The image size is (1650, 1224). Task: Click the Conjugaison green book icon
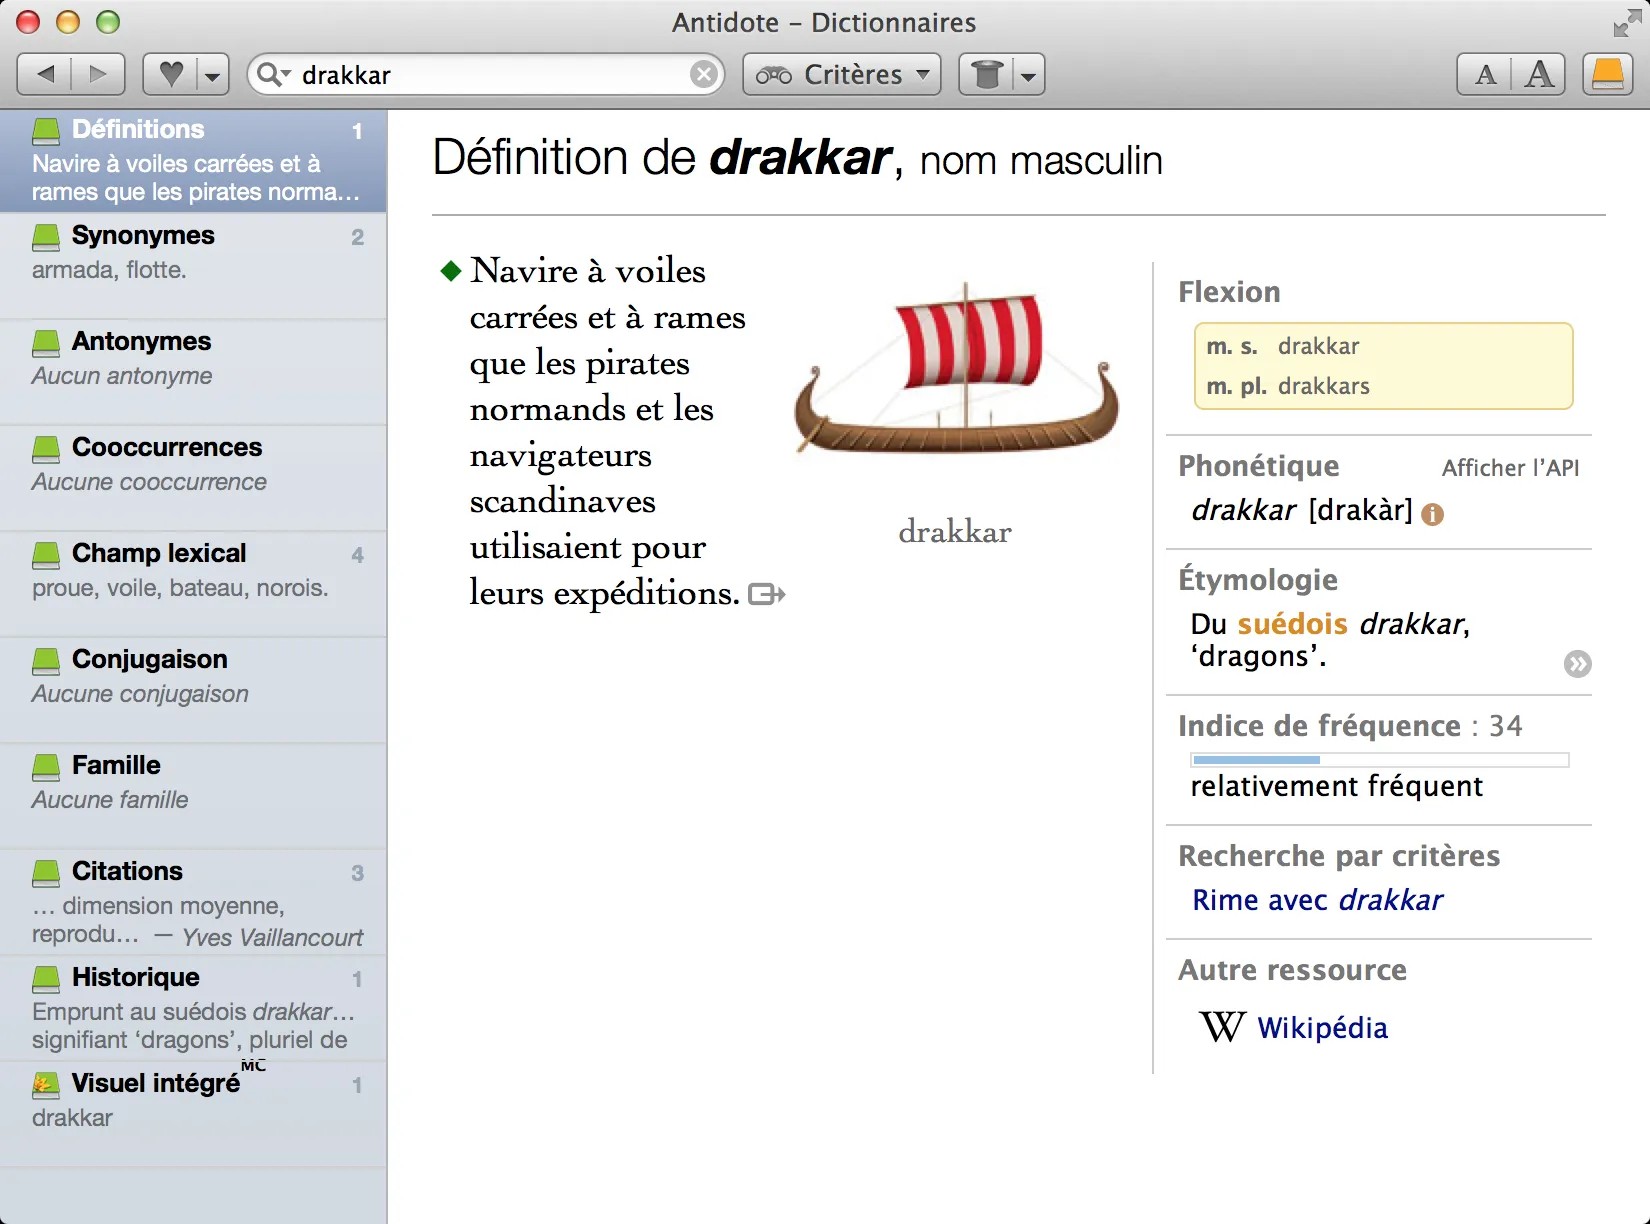click(46, 661)
